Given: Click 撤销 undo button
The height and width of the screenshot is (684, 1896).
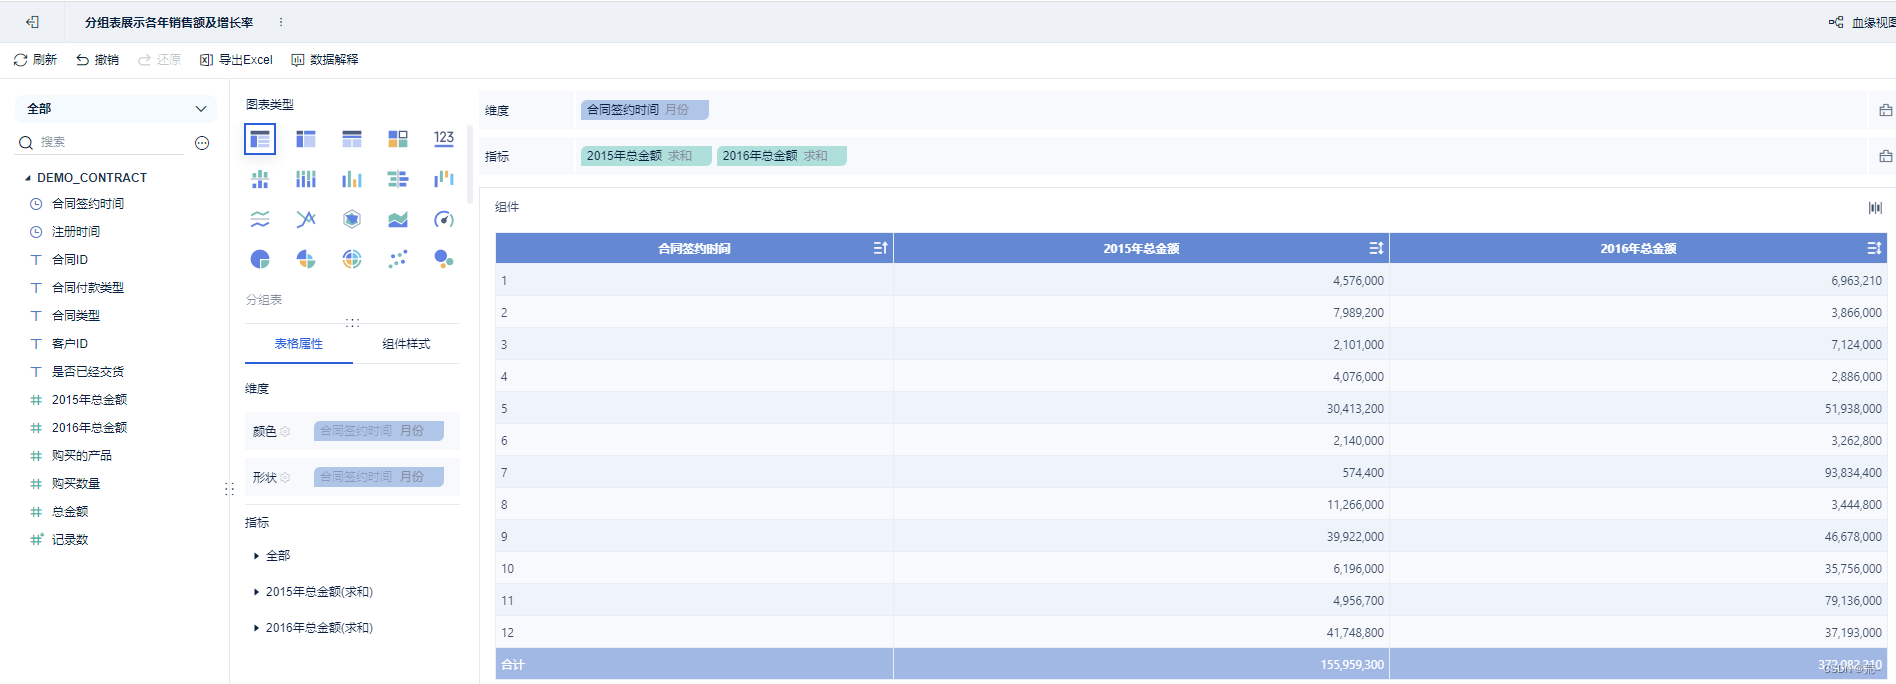Looking at the screenshot, I should pyautogui.click(x=97, y=60).
